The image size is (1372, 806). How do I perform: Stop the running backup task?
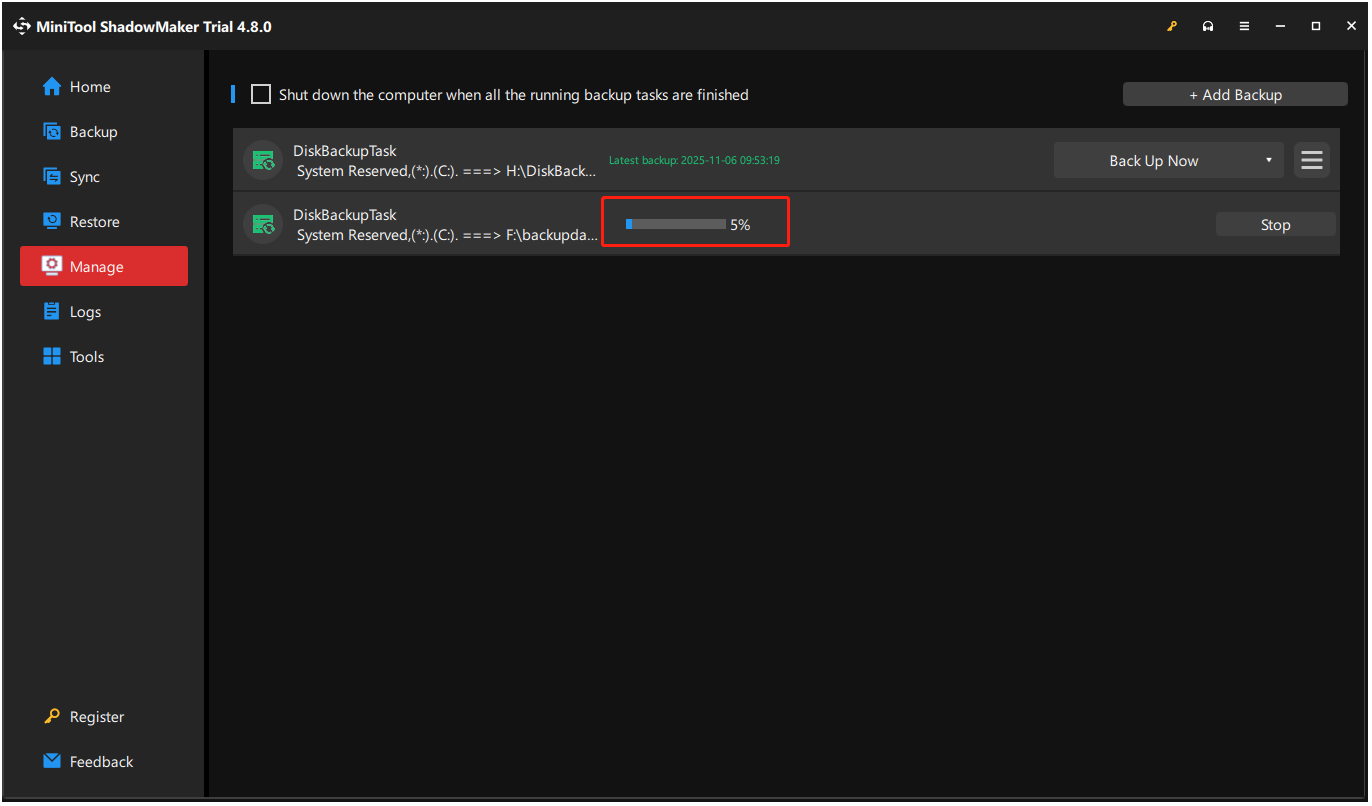point(1275,224)
